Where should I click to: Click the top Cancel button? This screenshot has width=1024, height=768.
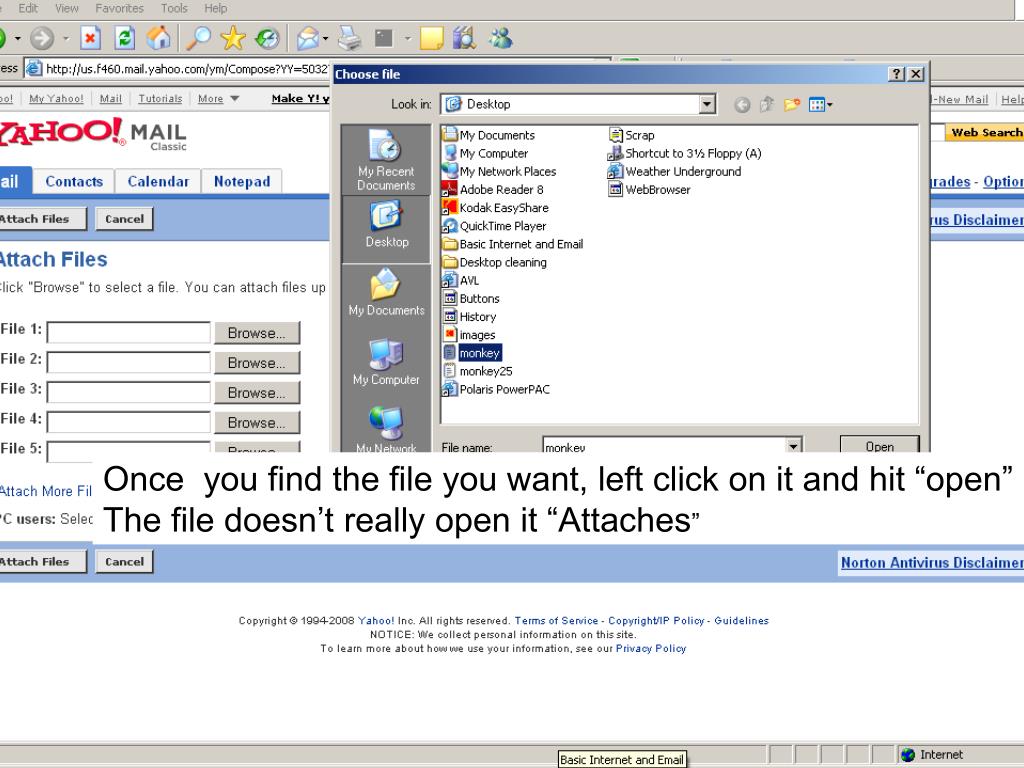click(x=124, y=219)
